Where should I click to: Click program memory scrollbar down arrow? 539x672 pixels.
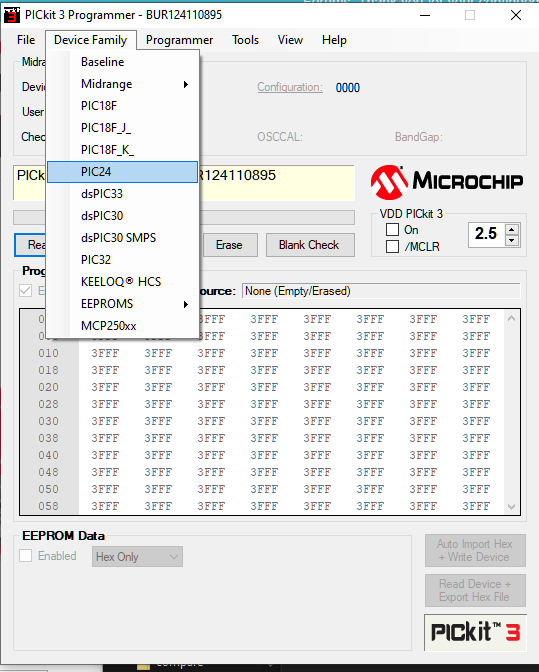point(511,507)
